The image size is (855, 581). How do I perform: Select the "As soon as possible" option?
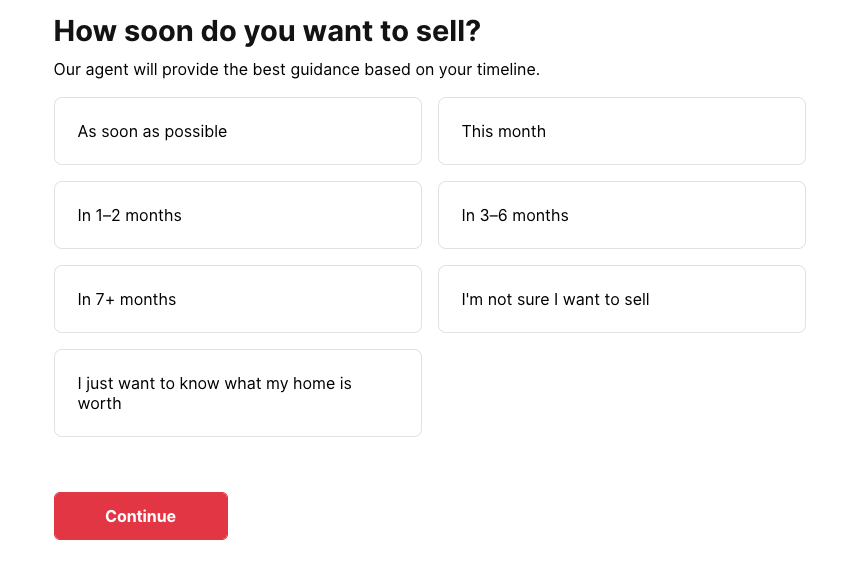tap(237, 131)
